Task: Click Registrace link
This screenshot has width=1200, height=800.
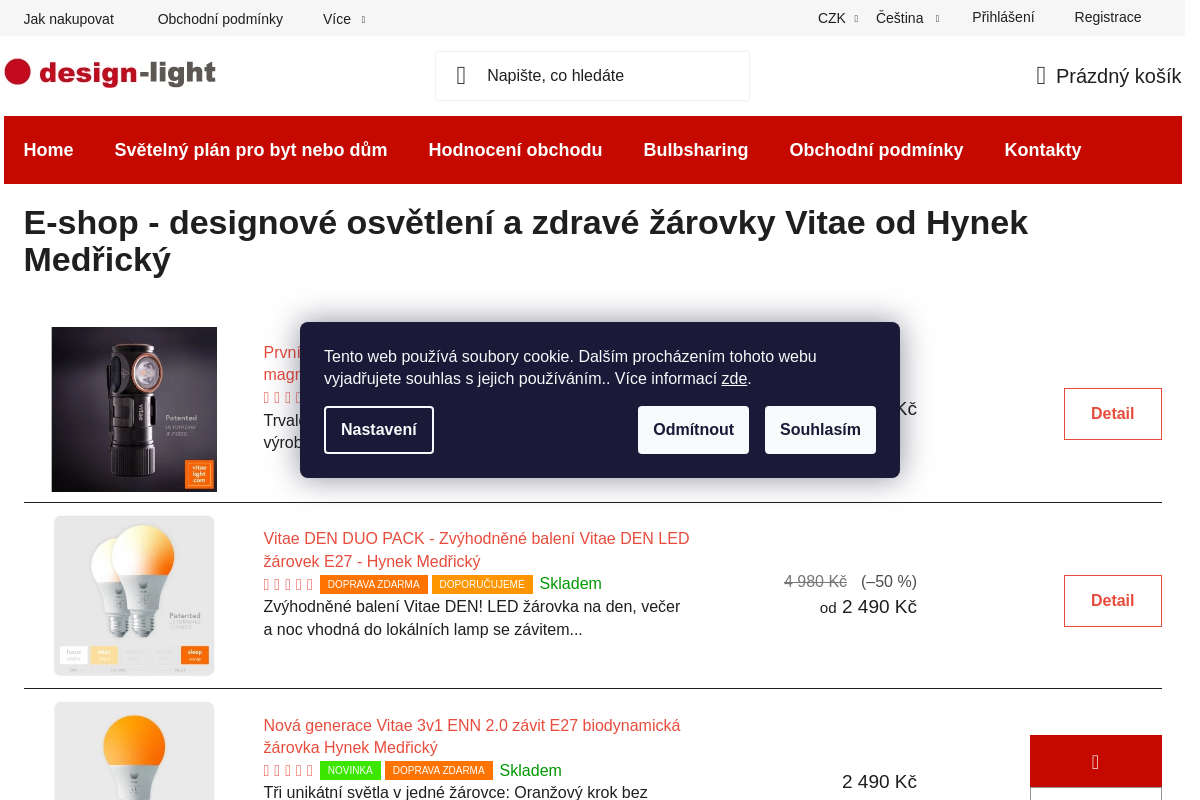Action: click(x=1108, y=17)
